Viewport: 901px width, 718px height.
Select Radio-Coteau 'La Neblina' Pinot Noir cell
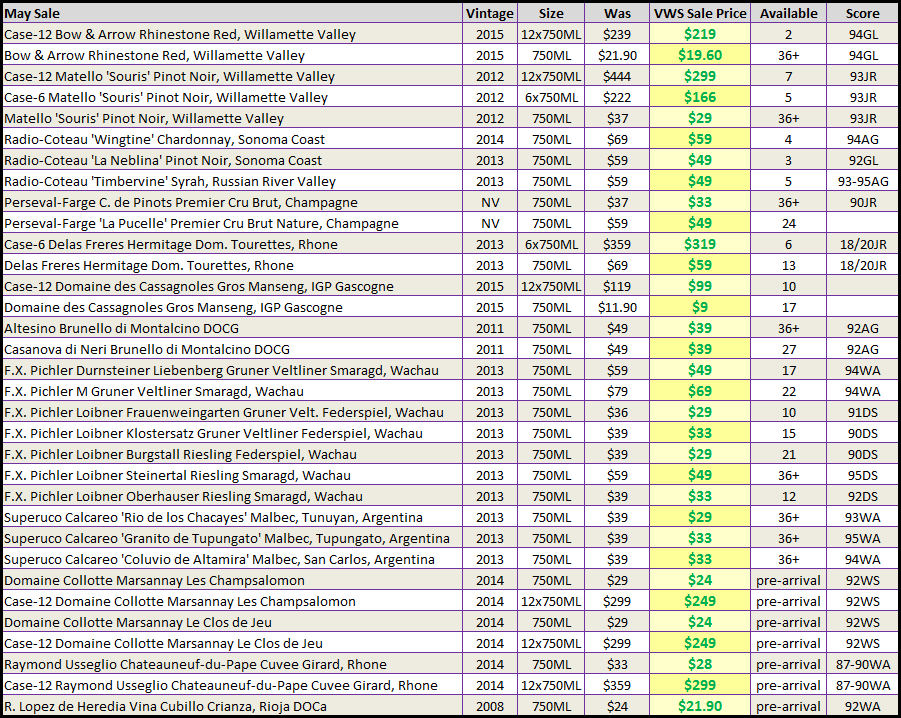tap(232, 160)
